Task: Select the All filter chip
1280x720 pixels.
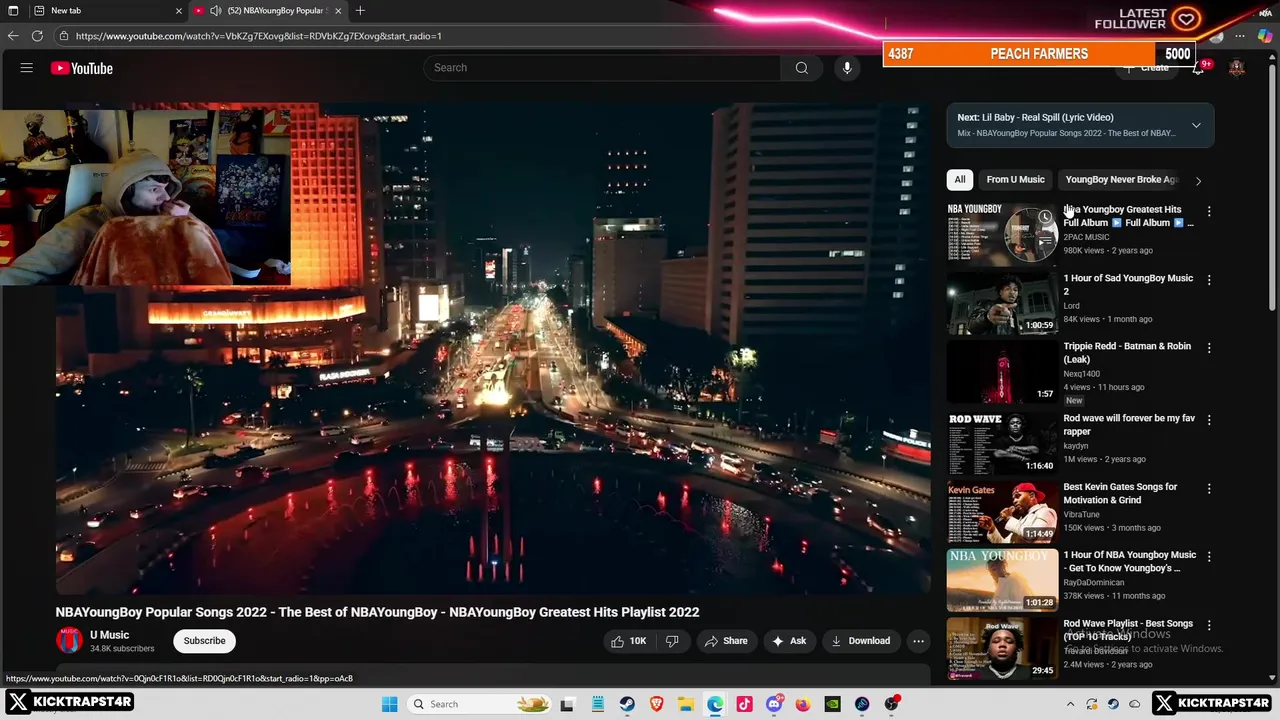Action: 960,180
